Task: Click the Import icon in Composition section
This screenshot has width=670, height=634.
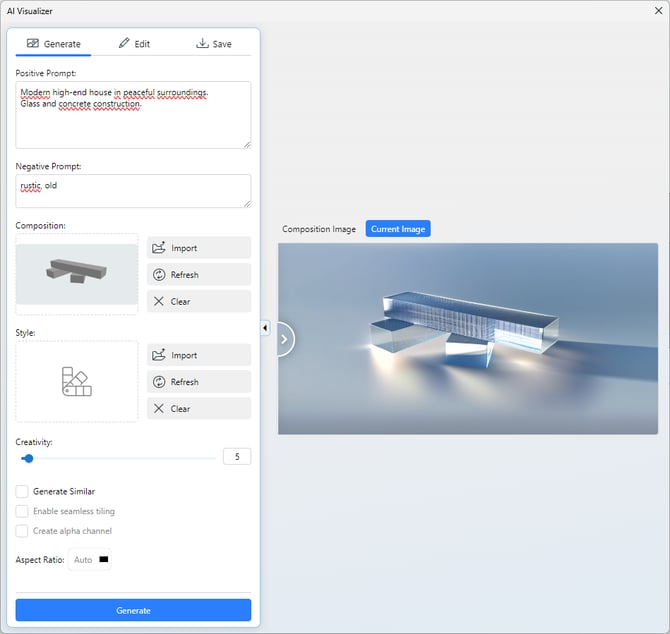Action: coord(159,248)
